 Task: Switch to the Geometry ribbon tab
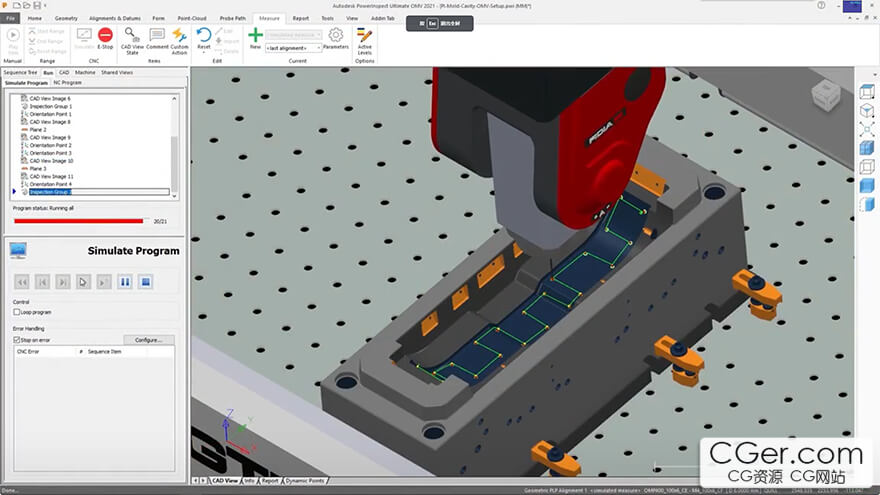tap(66, 19)
